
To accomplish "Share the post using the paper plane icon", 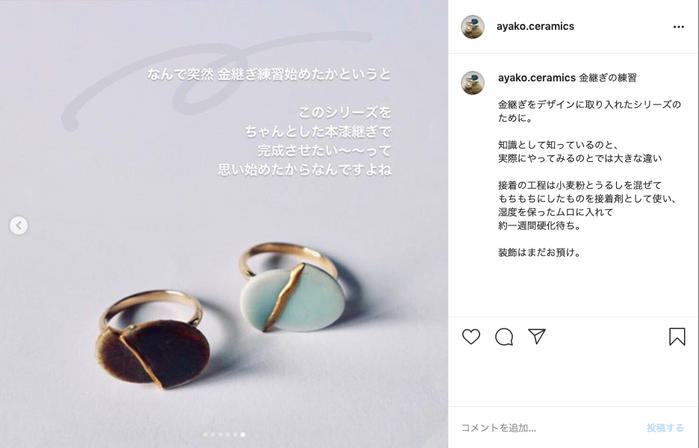I will tap(537, 337).
